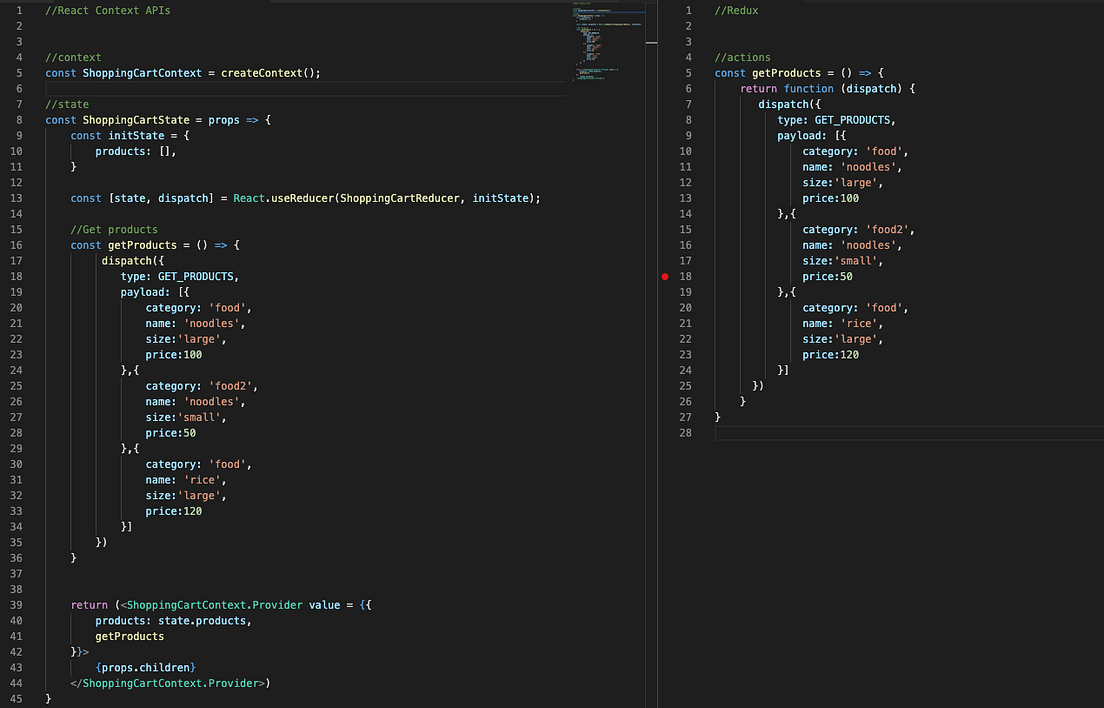Focus the left editor pane with React Context code
Viewport: 1104px width, 708px height.
point(300,450)
